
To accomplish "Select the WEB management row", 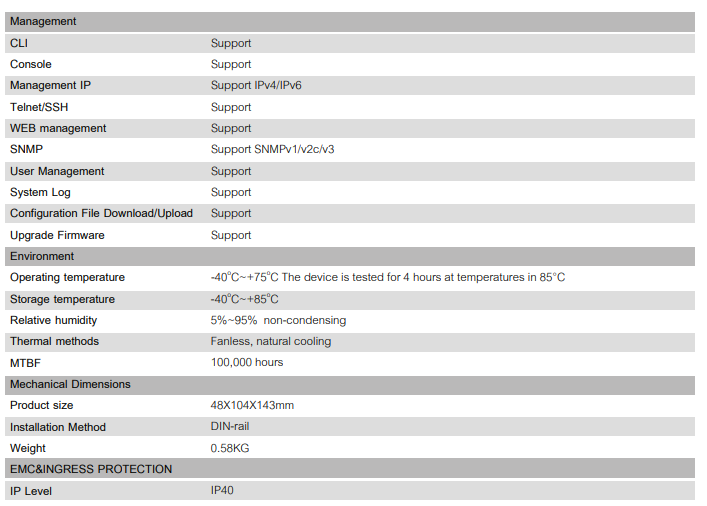I will point(350,129).
